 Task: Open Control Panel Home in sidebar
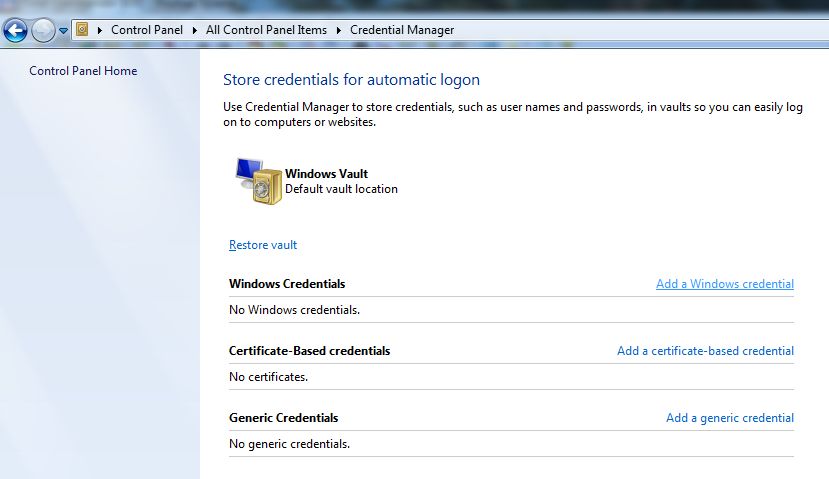[x=83, y=71]
